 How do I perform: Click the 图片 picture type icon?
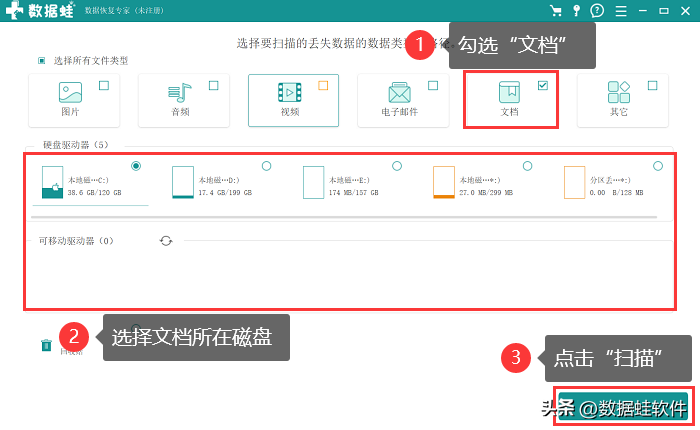(70, 93)
